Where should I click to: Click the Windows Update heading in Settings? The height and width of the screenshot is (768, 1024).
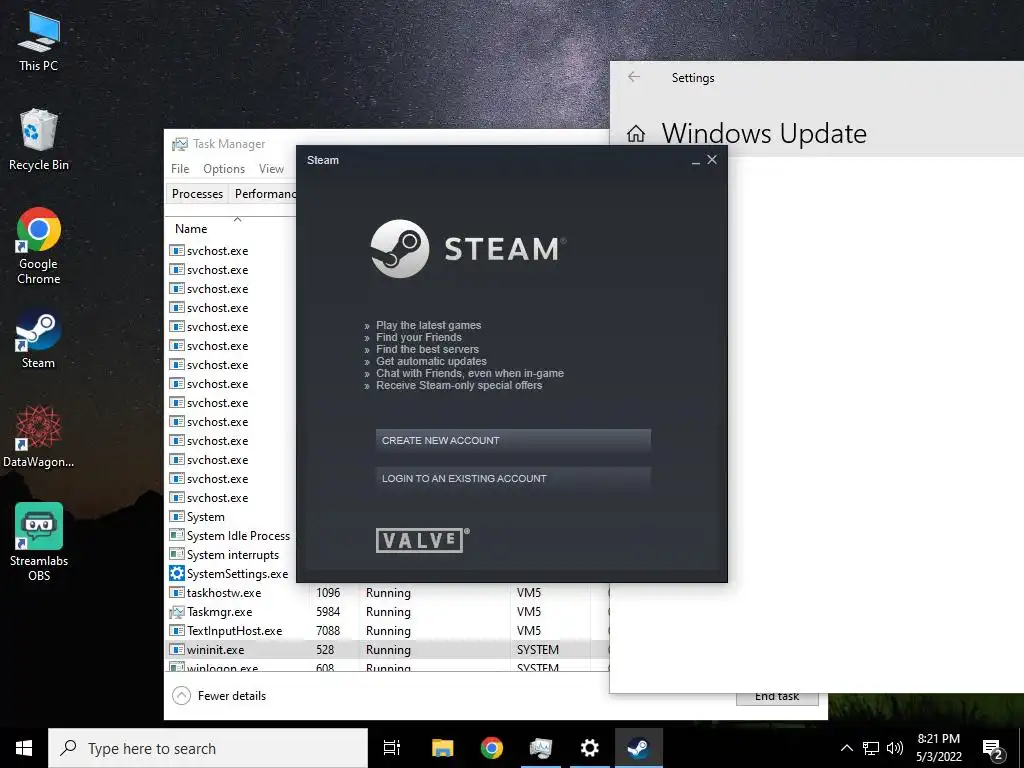pyautogui.click(x=764, y=133)
